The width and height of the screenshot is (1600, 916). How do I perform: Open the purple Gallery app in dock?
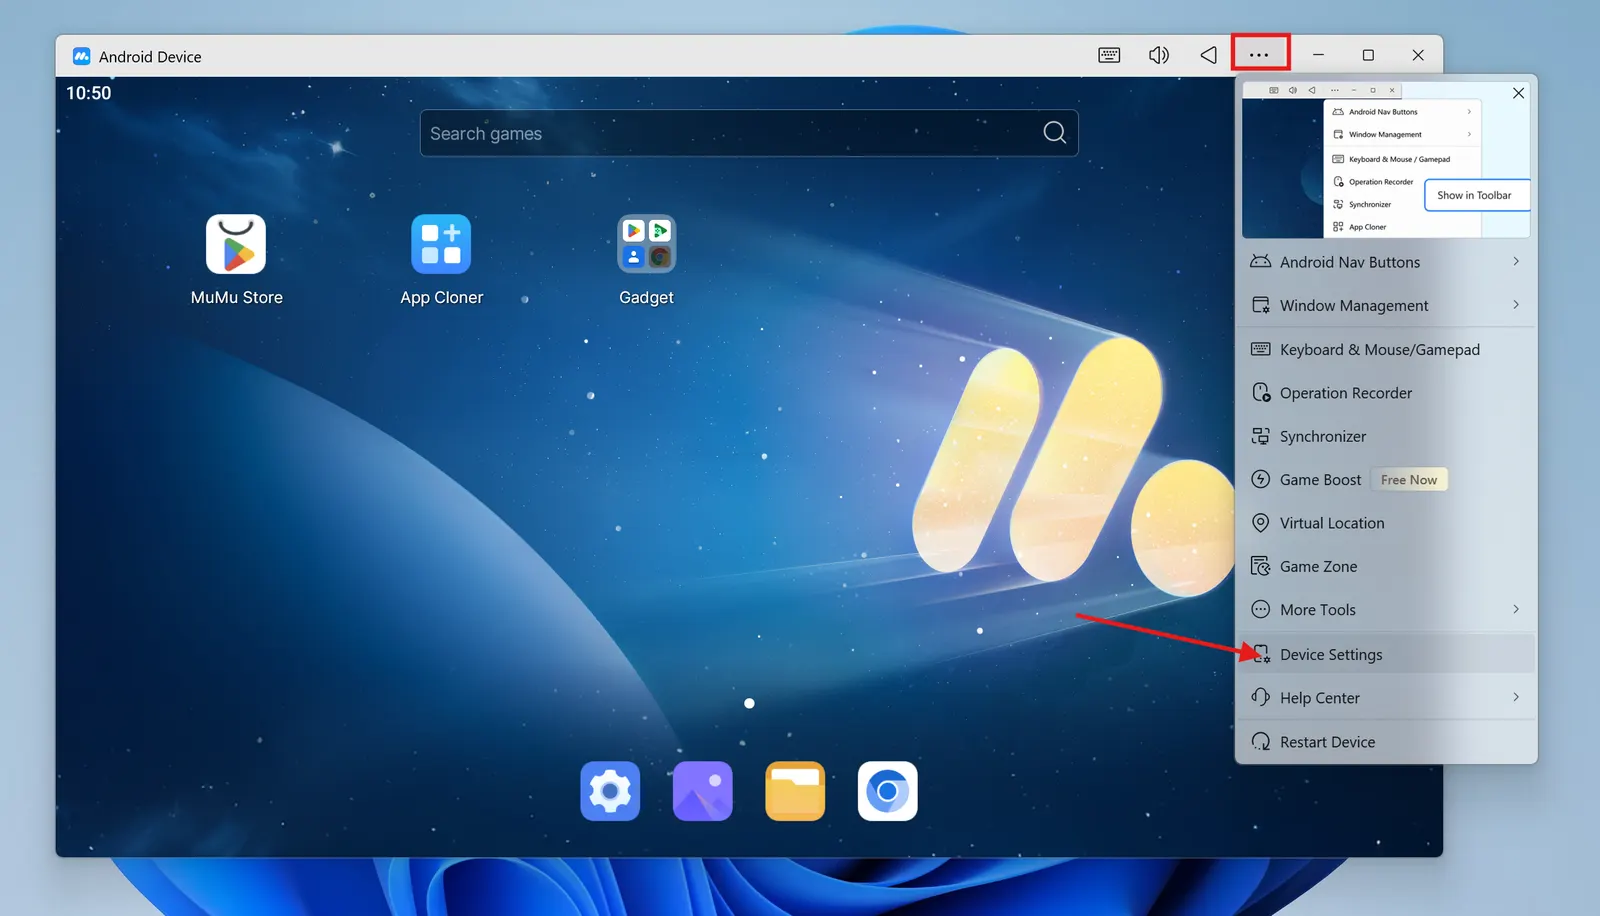pyautogui.click(x=703, y=791)
